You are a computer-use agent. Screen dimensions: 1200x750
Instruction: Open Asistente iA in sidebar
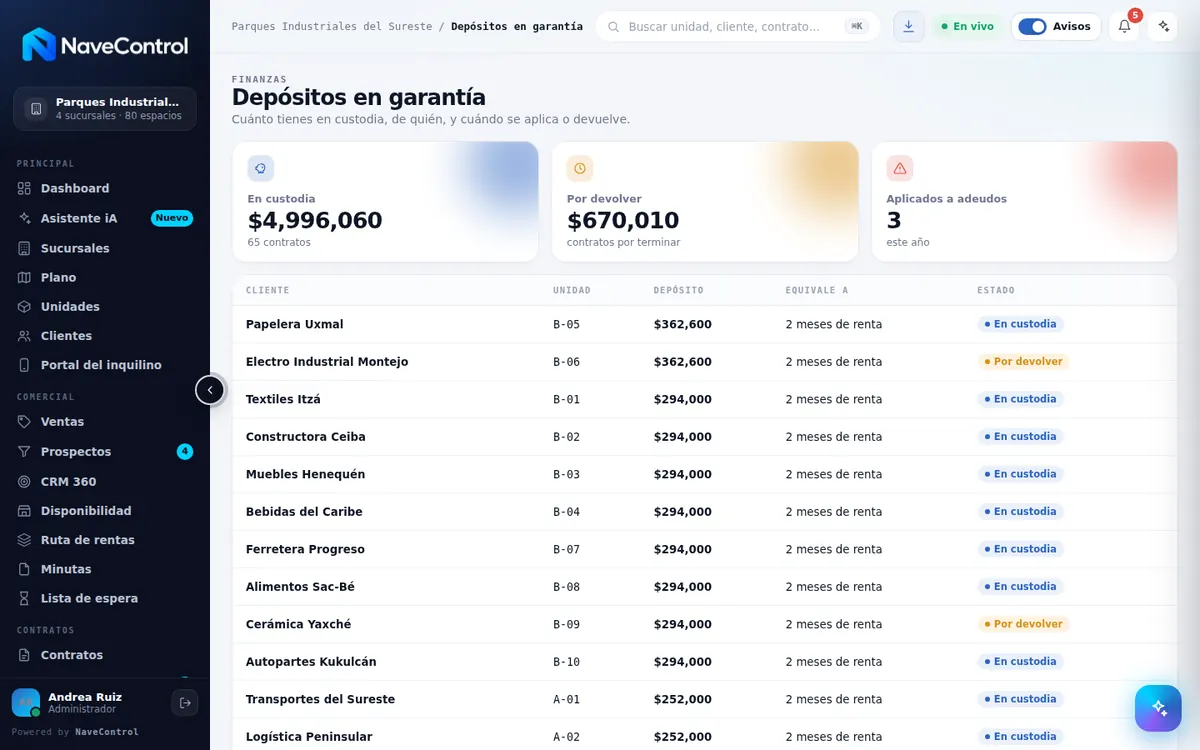pyautogui.click(x=105, y=218)
